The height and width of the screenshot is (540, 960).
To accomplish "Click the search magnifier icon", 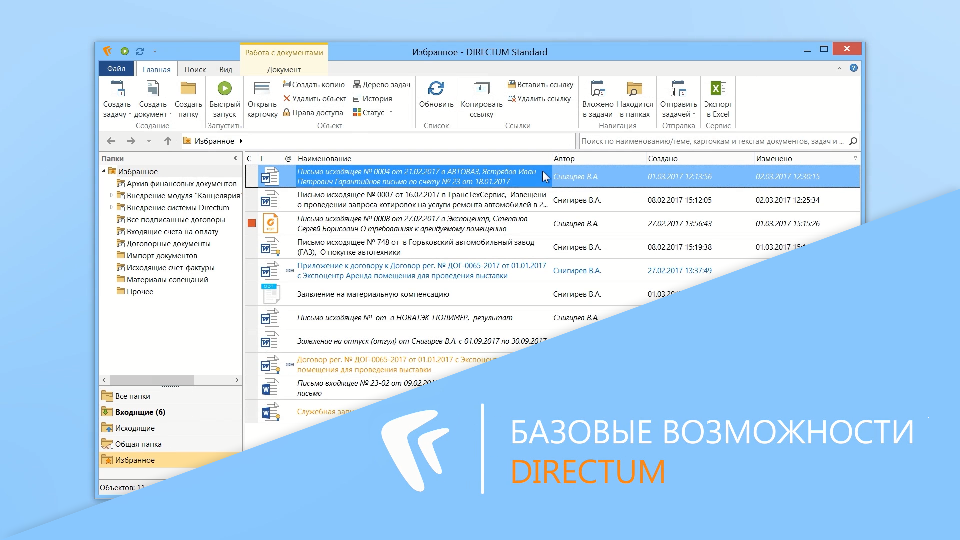I will click(853, 141).
